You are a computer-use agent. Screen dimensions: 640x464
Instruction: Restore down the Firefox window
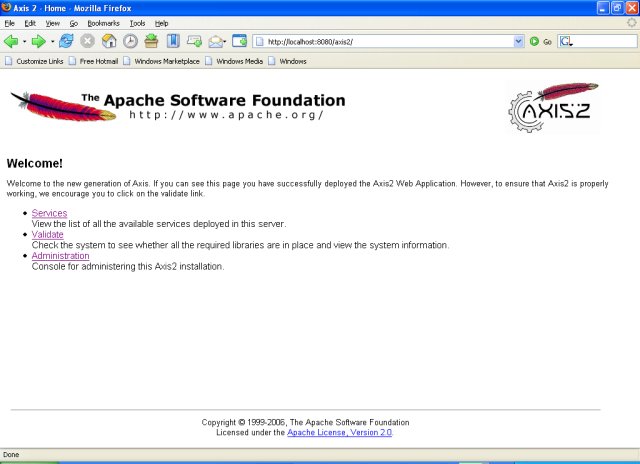(617, 8)
